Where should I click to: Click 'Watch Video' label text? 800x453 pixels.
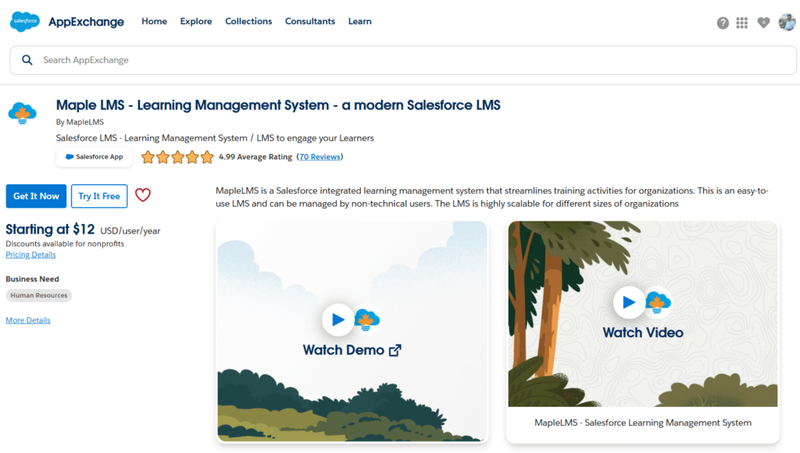click(x=643, y=333)
